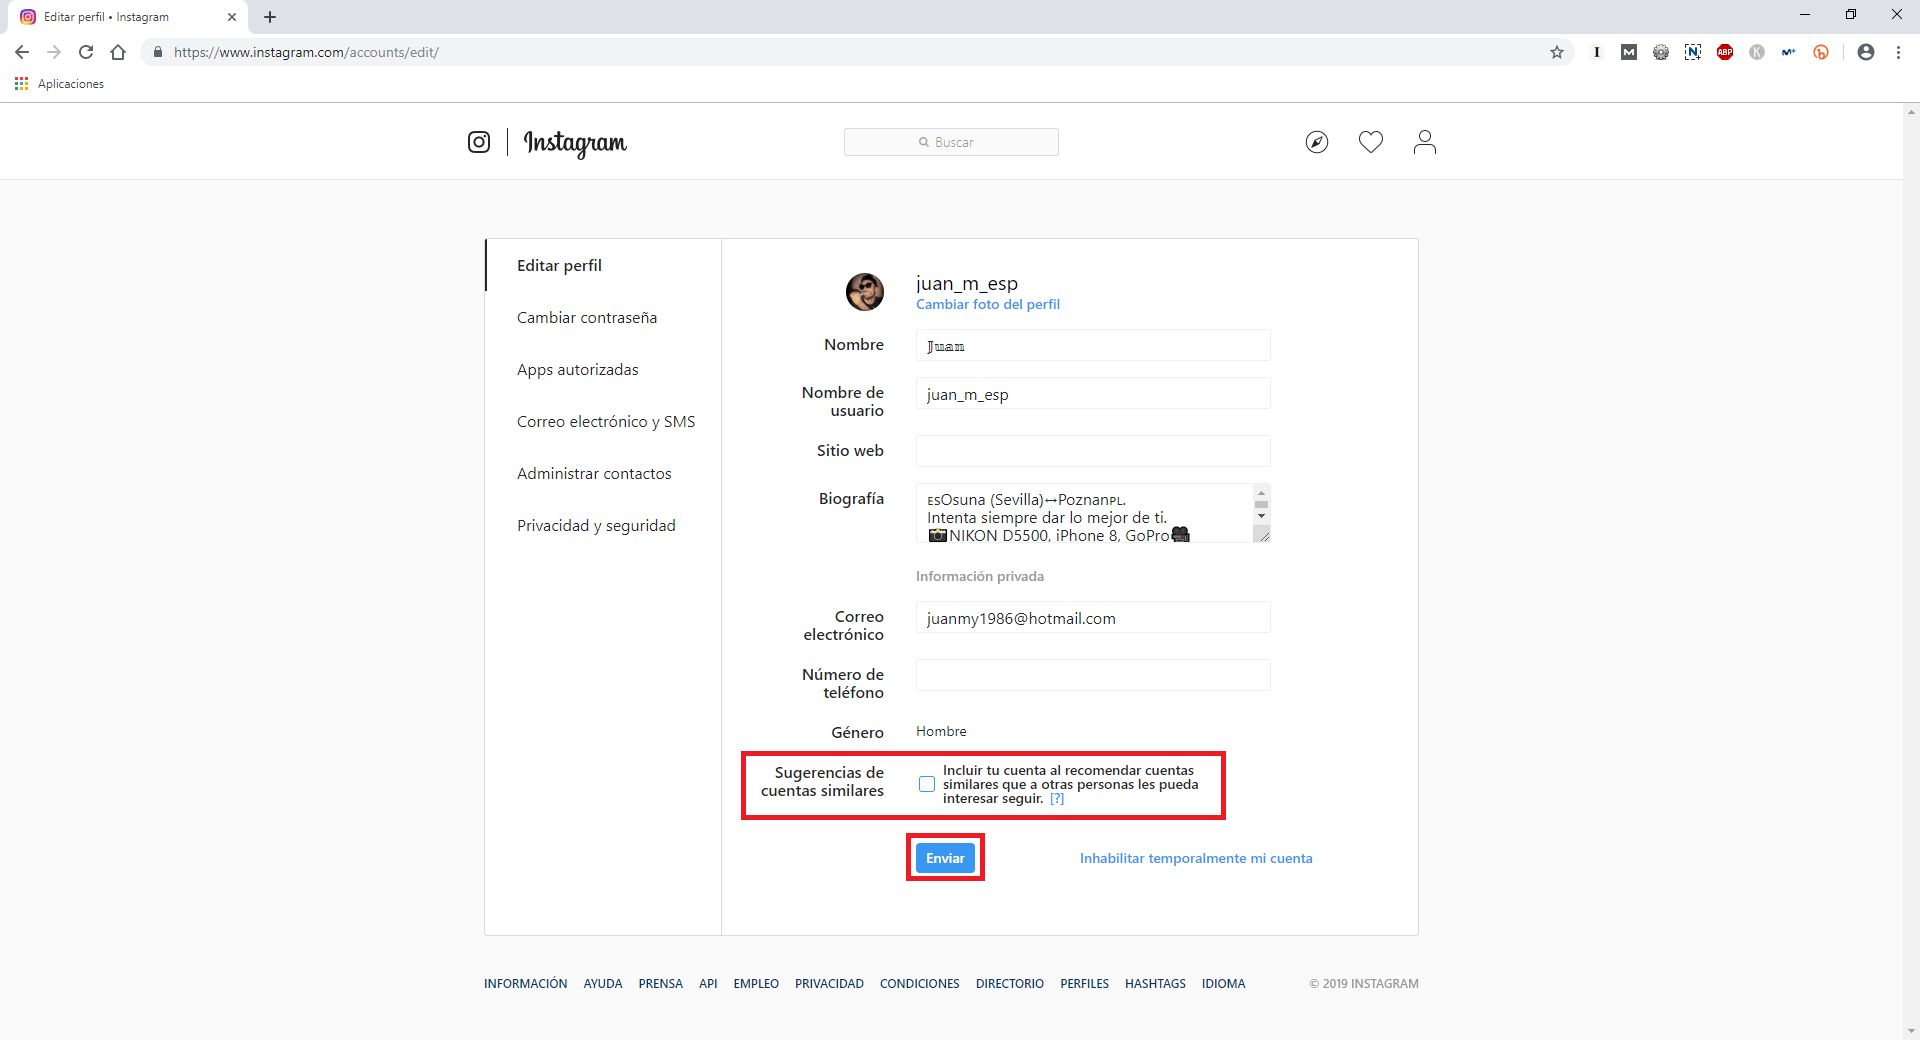1920x1040 pixels.
Task: Open a new browser tab
Action: [270, 17]
